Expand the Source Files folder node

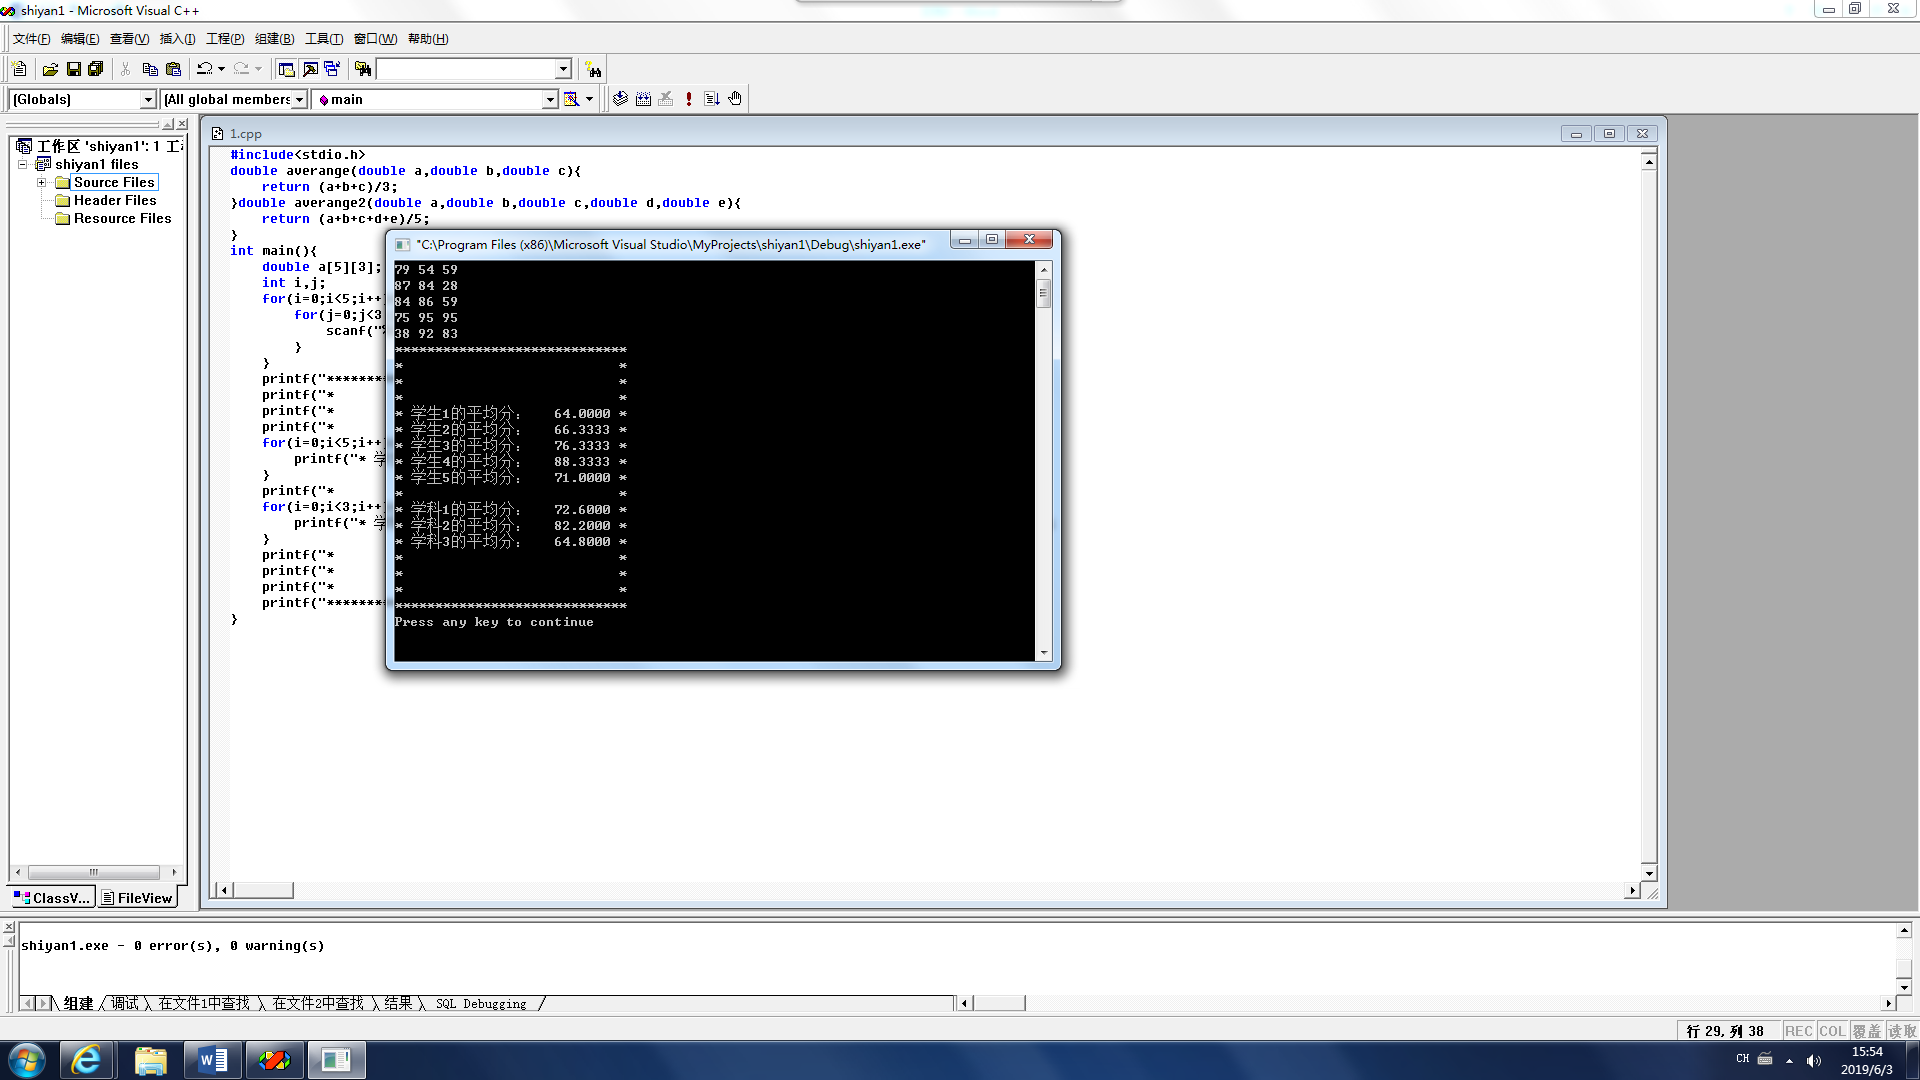tap(41, 182)
